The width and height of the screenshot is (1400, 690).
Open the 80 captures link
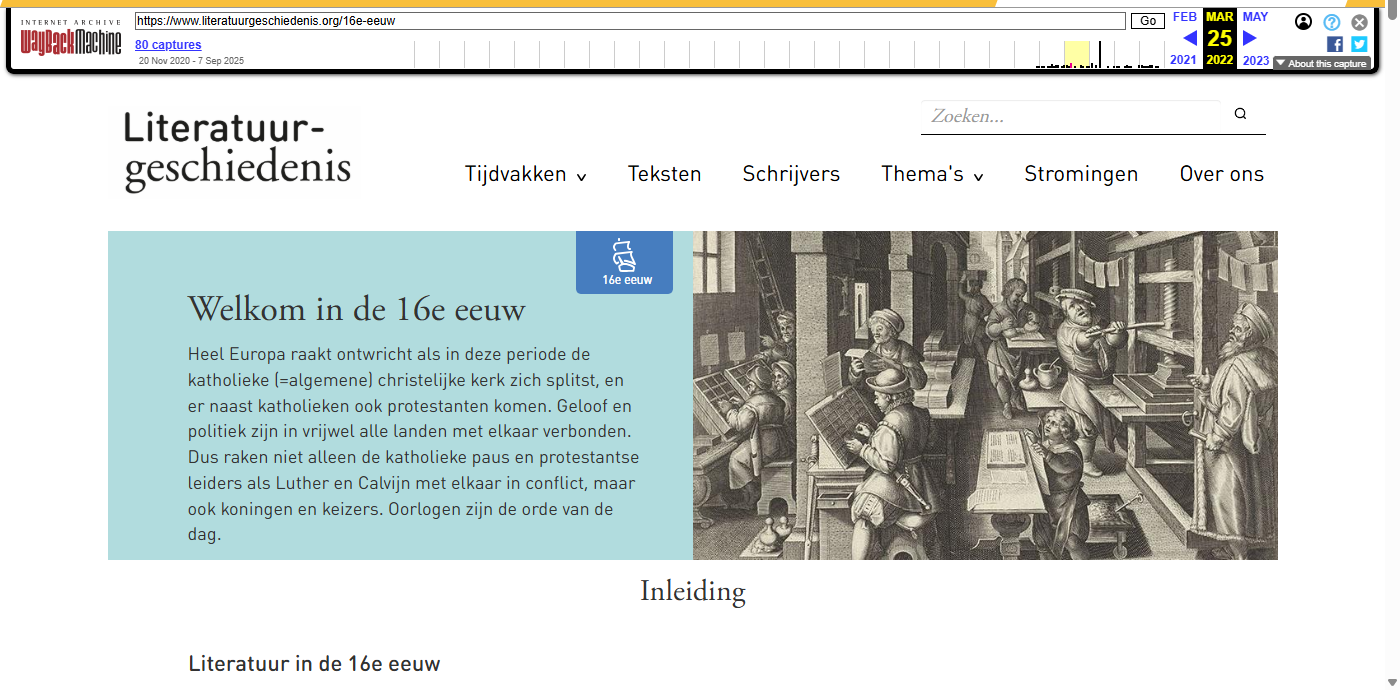click(168, 45)
